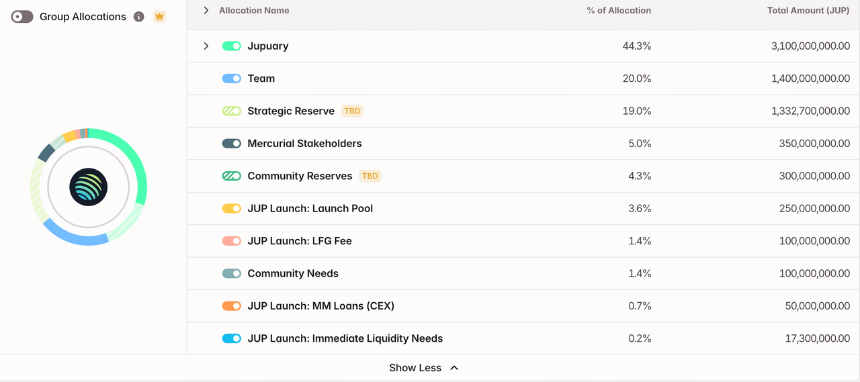Image resolution: width=860 pixels, height=382 pixels.
Task: Click the Jupiter logo in the donut chart
Action: [x=88, y=187]
